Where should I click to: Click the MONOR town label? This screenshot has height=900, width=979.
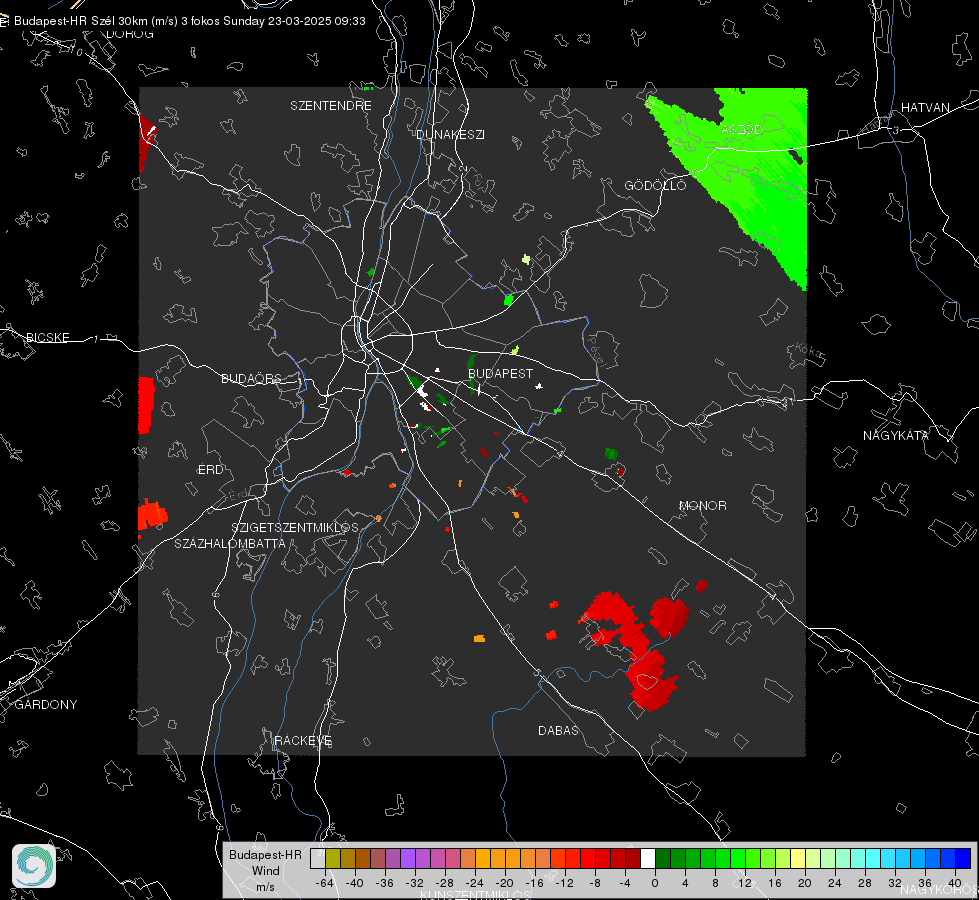[703, 506]
